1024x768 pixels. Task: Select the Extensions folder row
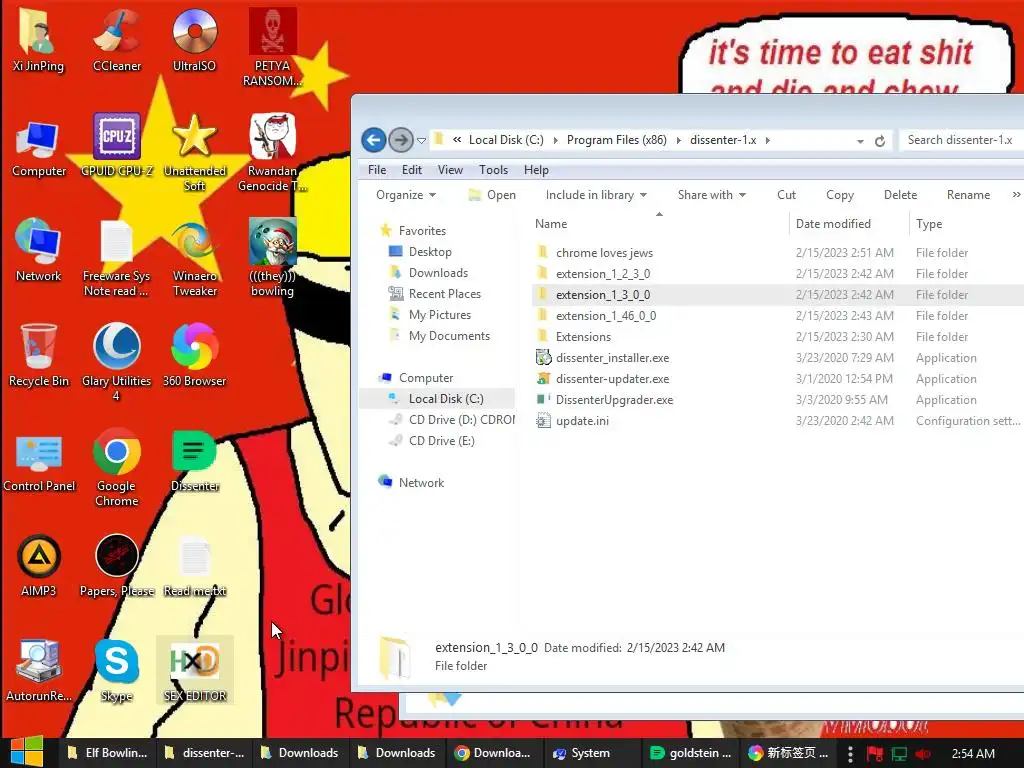pos(778,336)
